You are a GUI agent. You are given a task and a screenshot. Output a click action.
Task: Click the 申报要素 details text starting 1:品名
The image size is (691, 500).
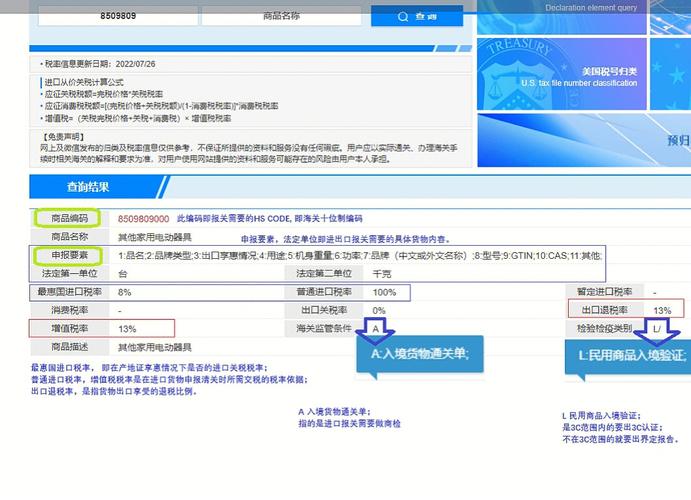(x=359, y=256)
